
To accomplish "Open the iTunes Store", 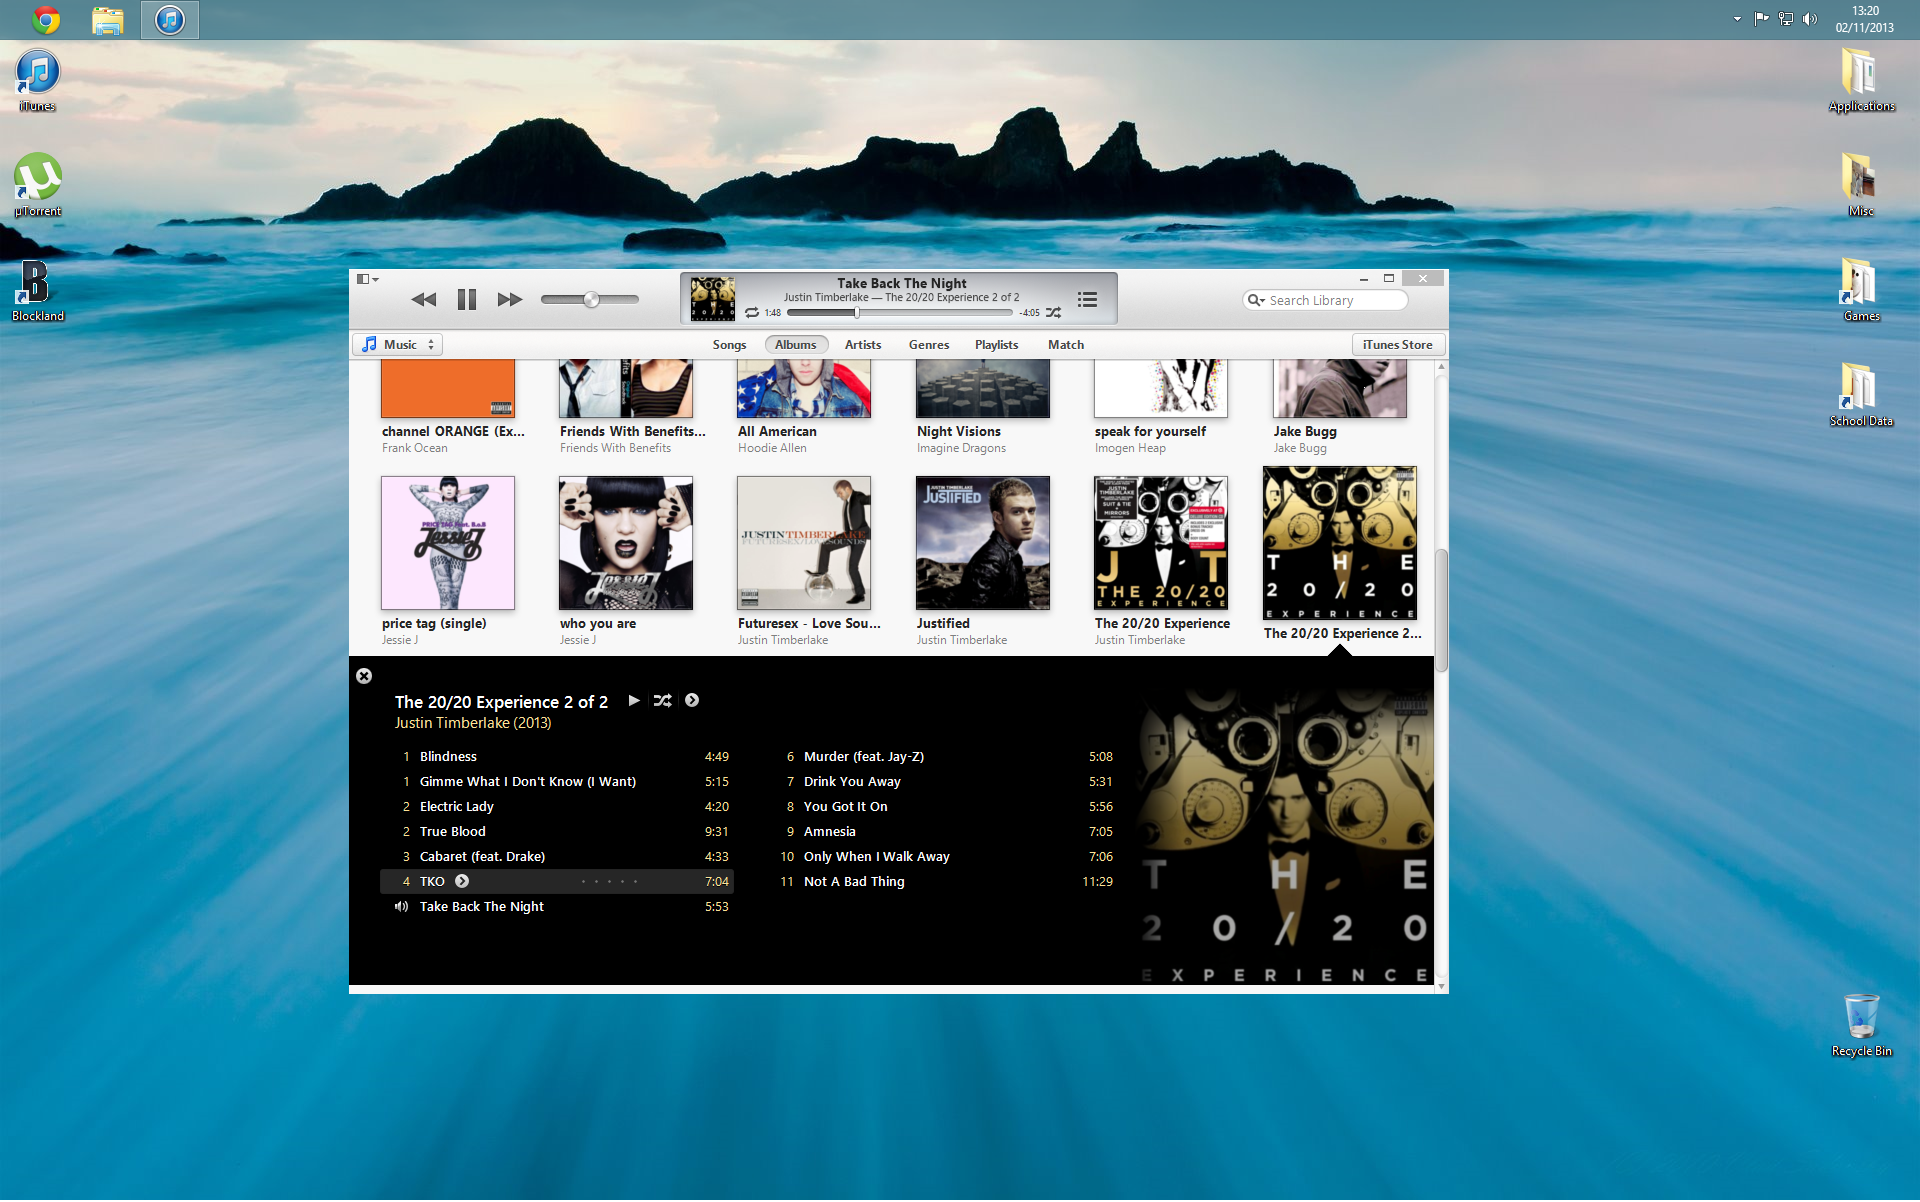I will [x=1397, y=345].
